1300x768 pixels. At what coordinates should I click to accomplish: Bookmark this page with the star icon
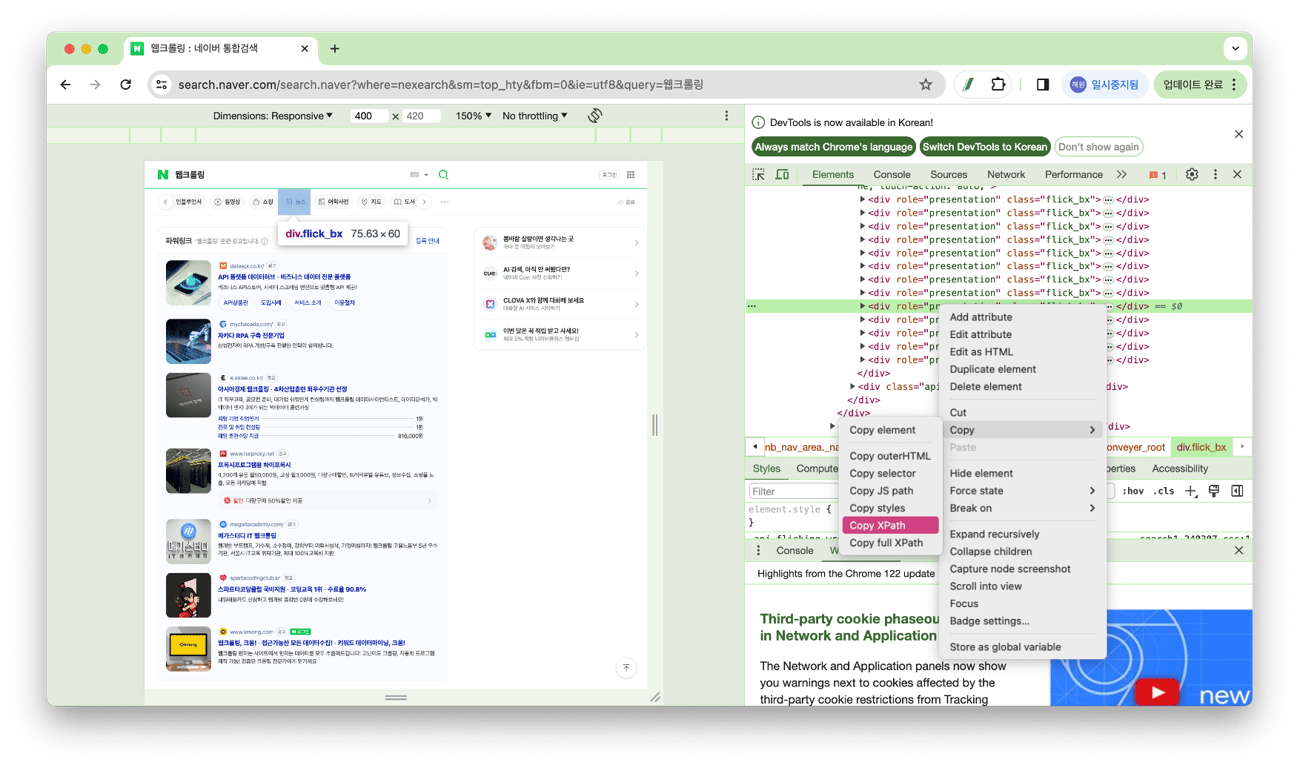pyautogui.click(x=926, y=85)
